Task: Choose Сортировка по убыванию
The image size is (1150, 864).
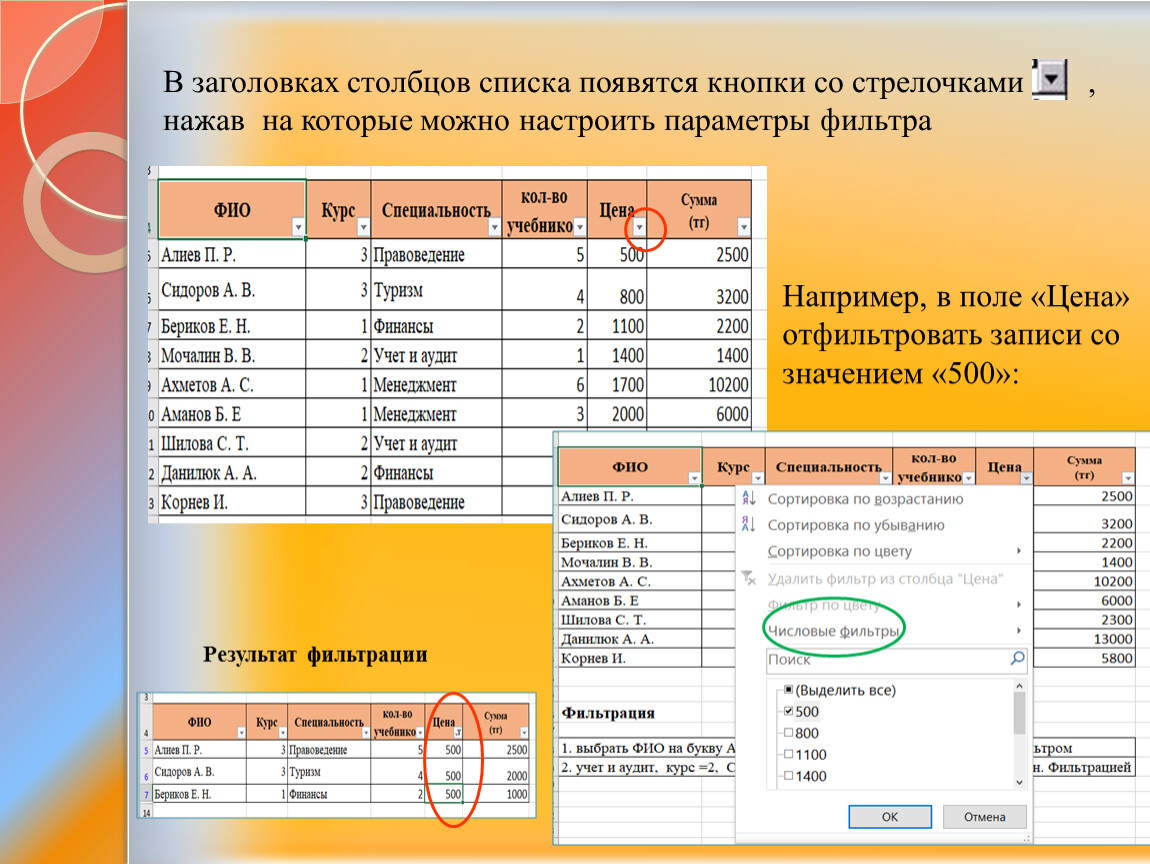Action: point(856,525)
